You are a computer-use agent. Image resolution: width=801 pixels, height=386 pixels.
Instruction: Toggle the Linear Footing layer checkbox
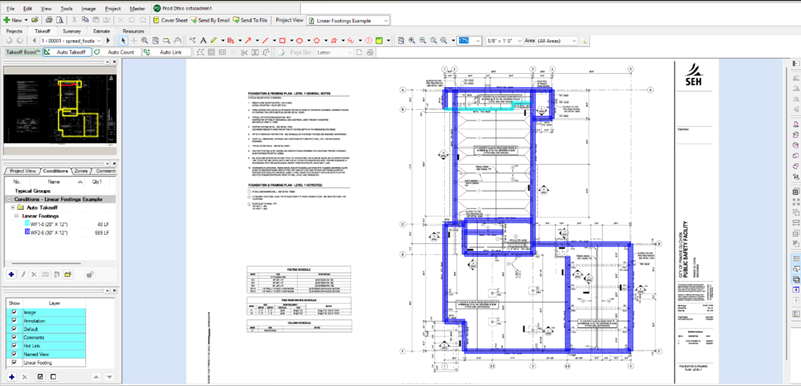14,363
